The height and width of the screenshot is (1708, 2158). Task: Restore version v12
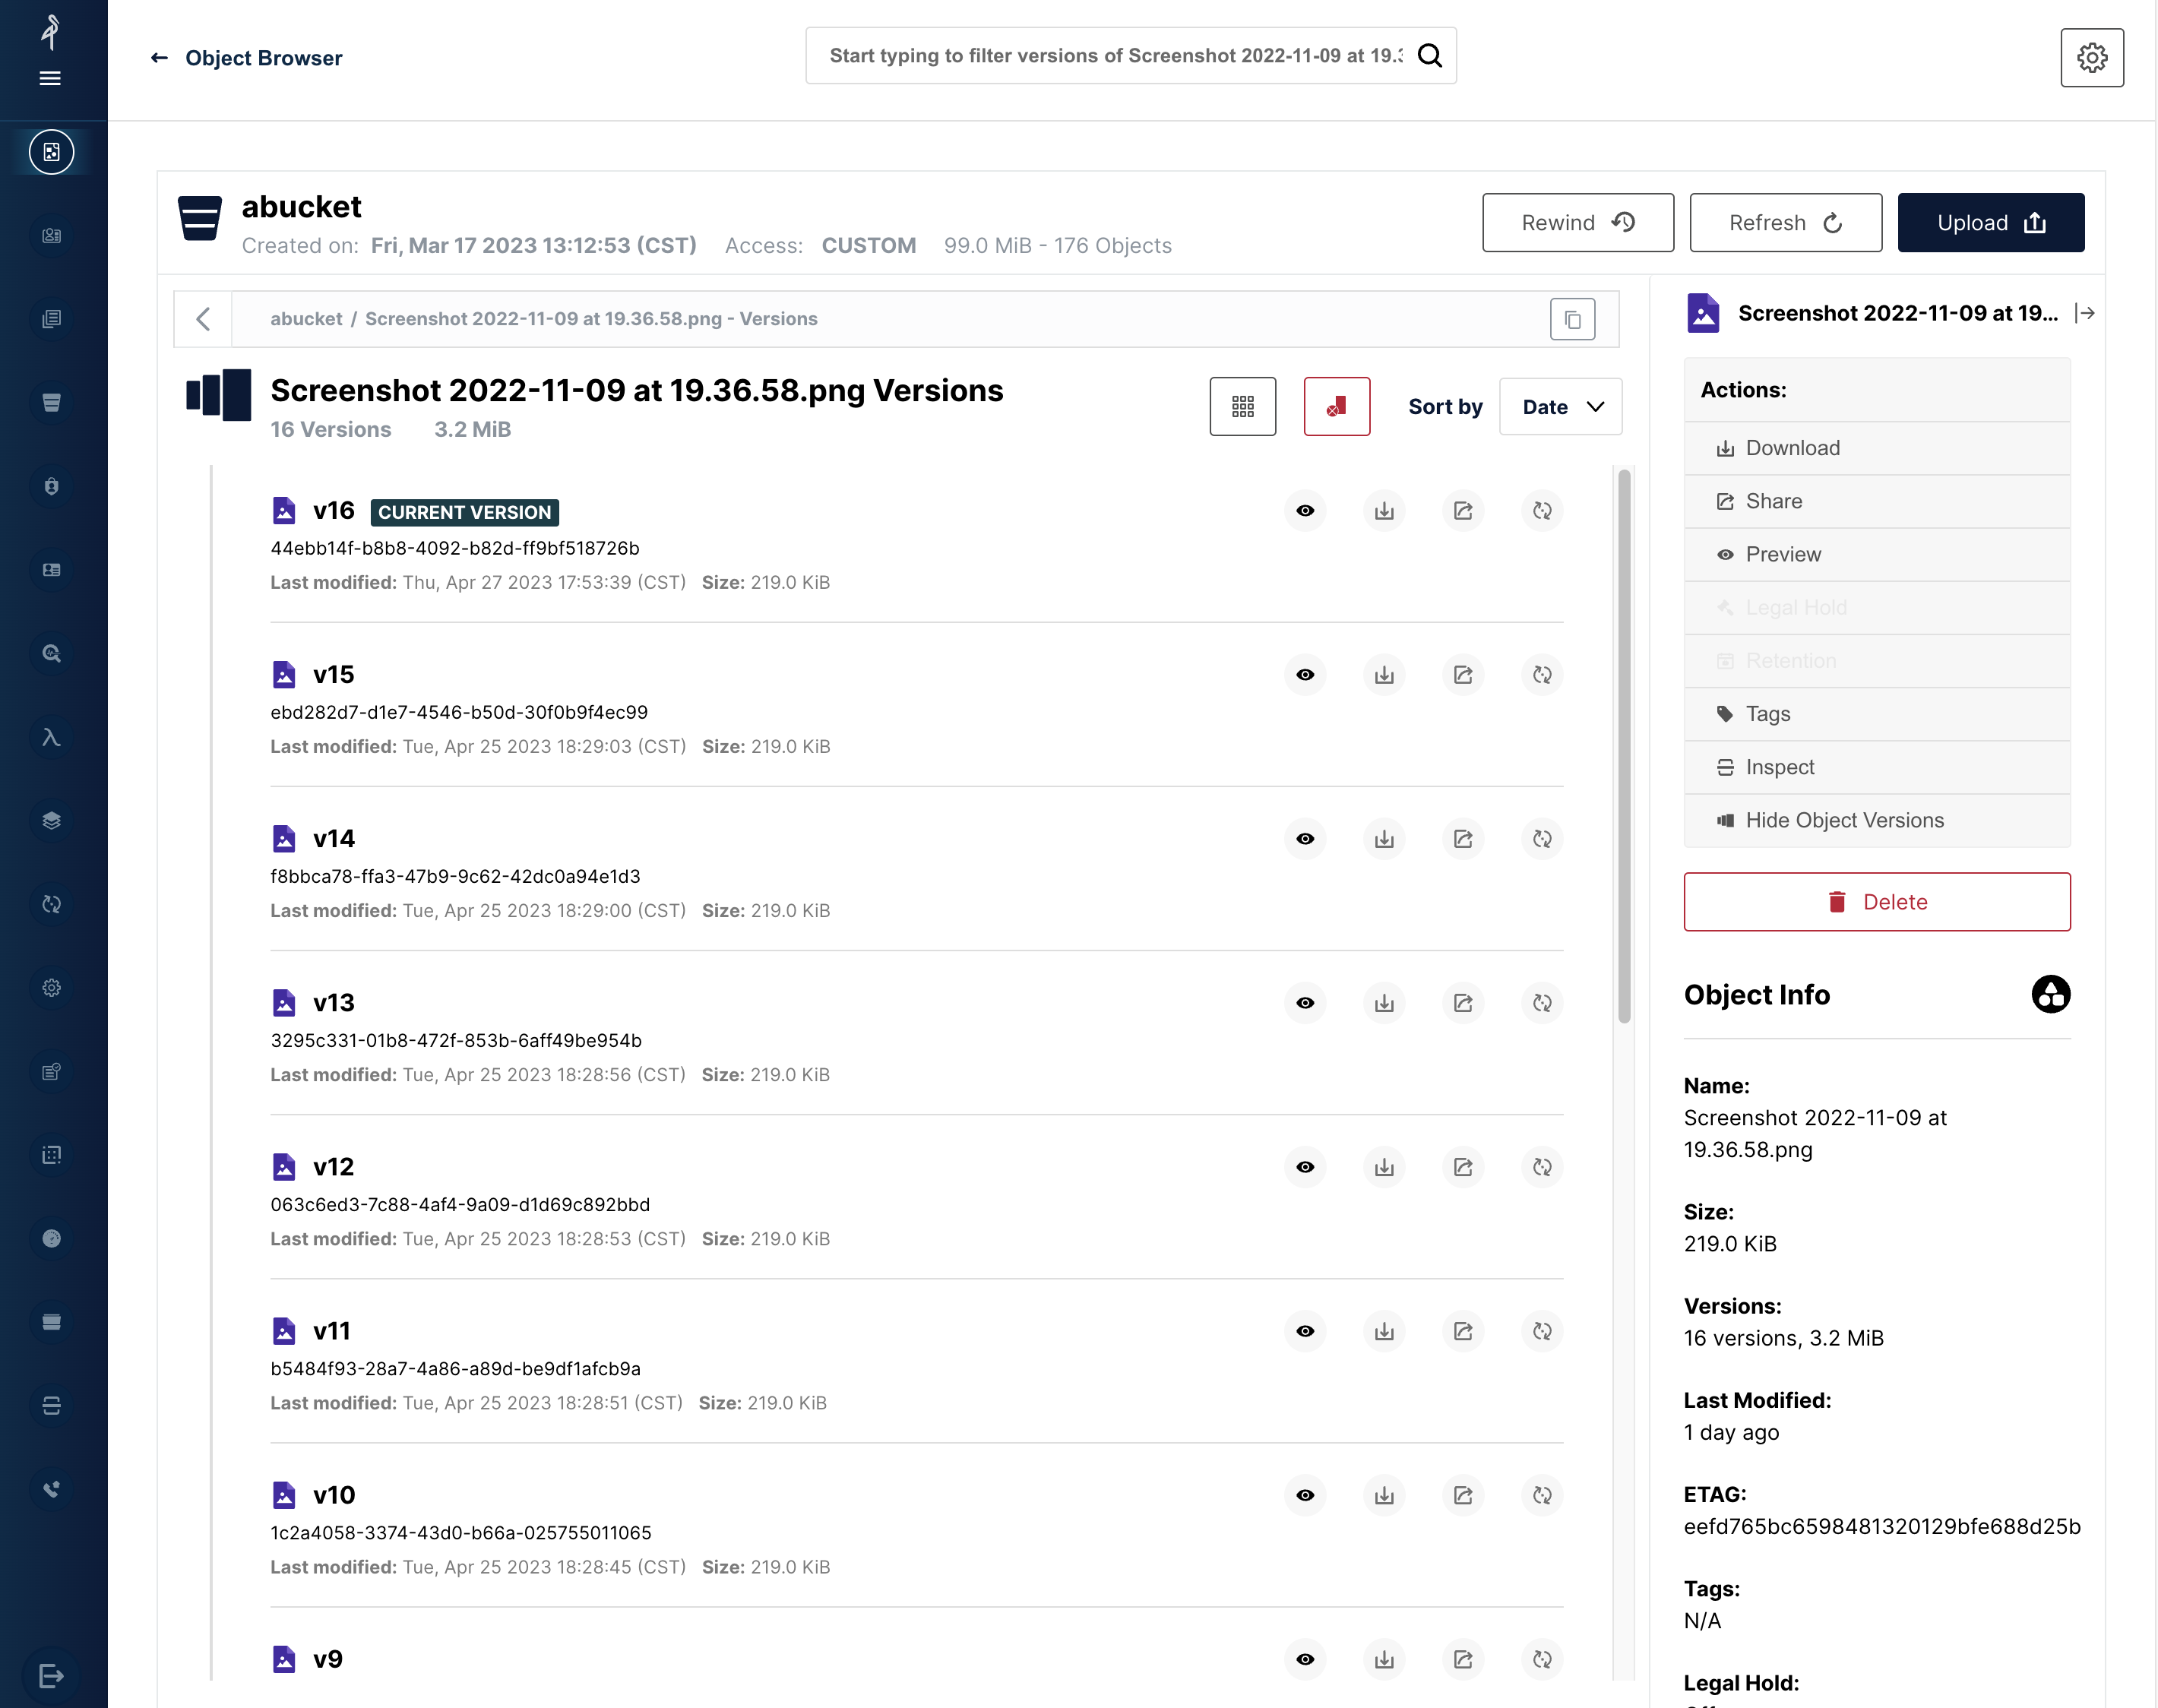click(x=1542, y=1167)
